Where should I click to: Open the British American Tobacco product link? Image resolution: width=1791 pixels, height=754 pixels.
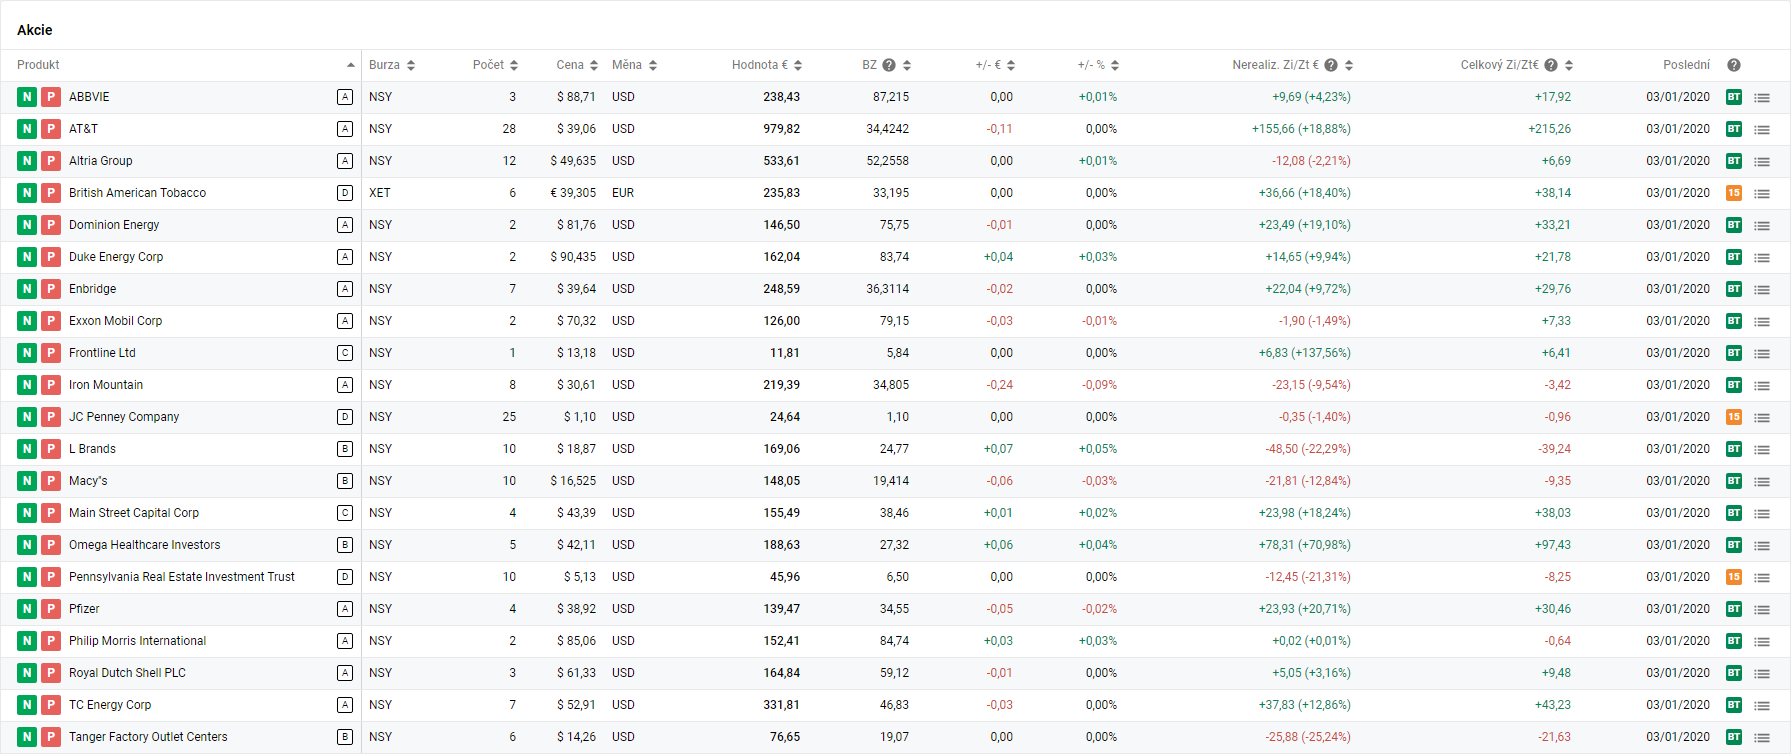pos(137,193)
